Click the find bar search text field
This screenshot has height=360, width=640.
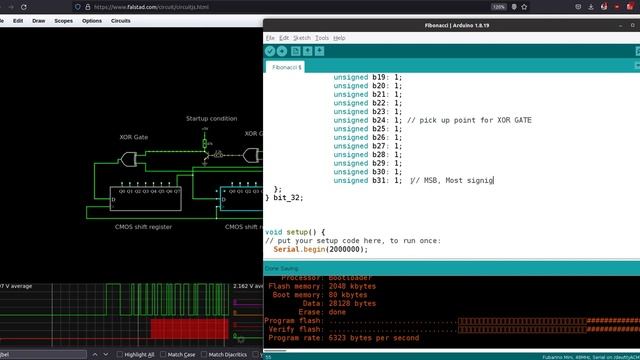point(43,354)
